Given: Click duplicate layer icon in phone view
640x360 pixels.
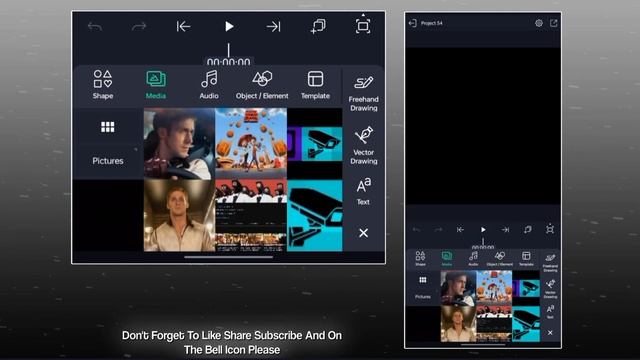Looking at the screenshot, I should point(528,229).
